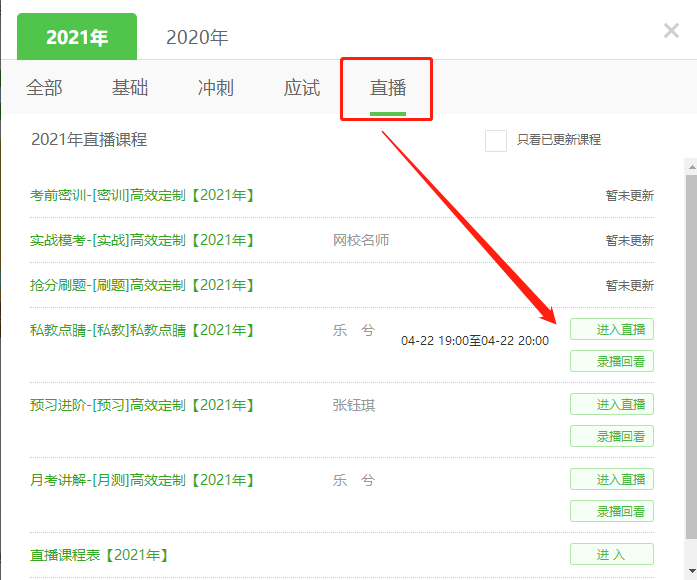Close the course dialog with X icon

[671, 31]
